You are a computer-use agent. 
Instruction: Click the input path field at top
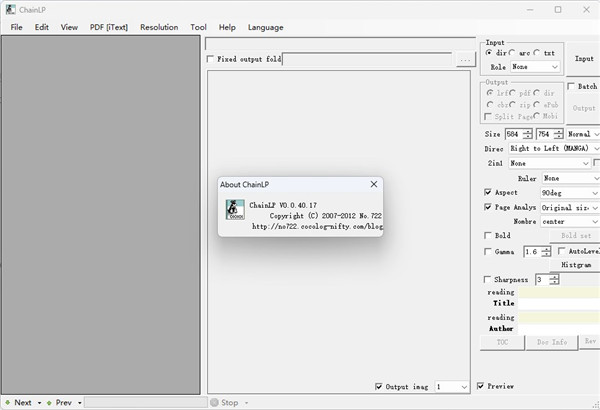click(x=341, y=44)
